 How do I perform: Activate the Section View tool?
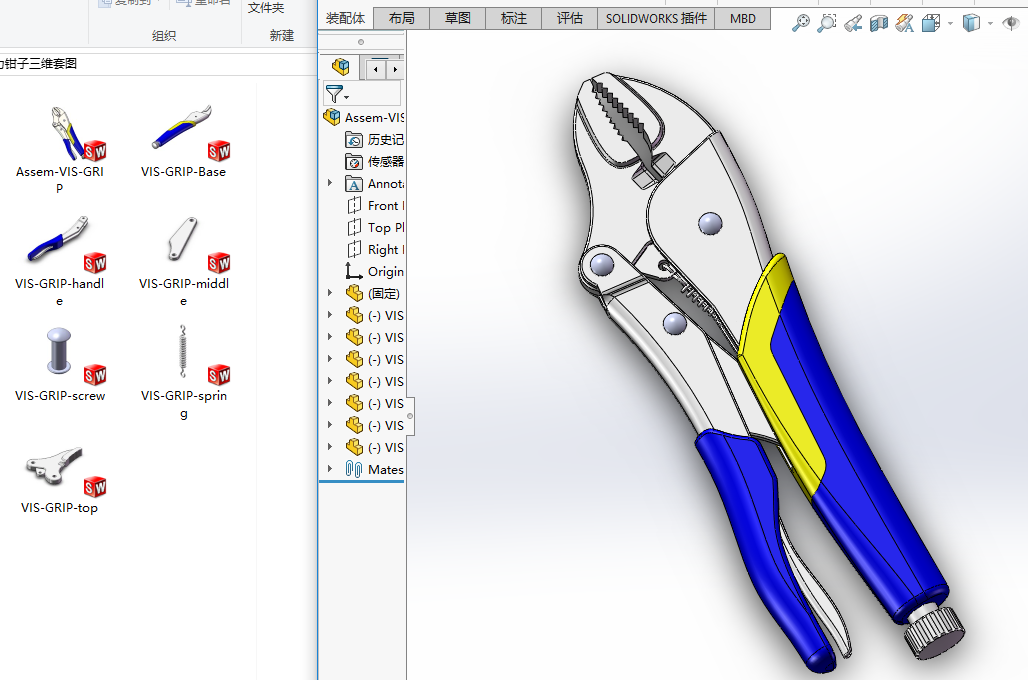(x=879, y=24)
